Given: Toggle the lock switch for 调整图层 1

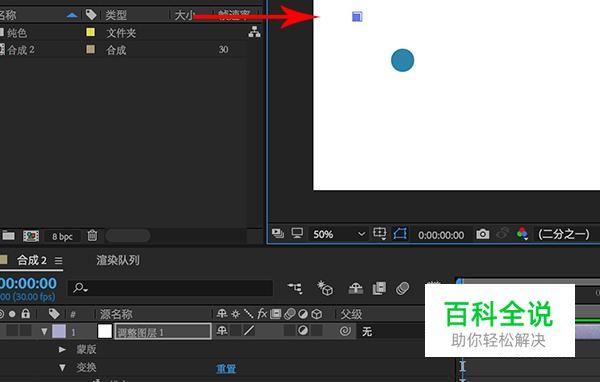Looking at the screenshot, I should click(26, 331).
